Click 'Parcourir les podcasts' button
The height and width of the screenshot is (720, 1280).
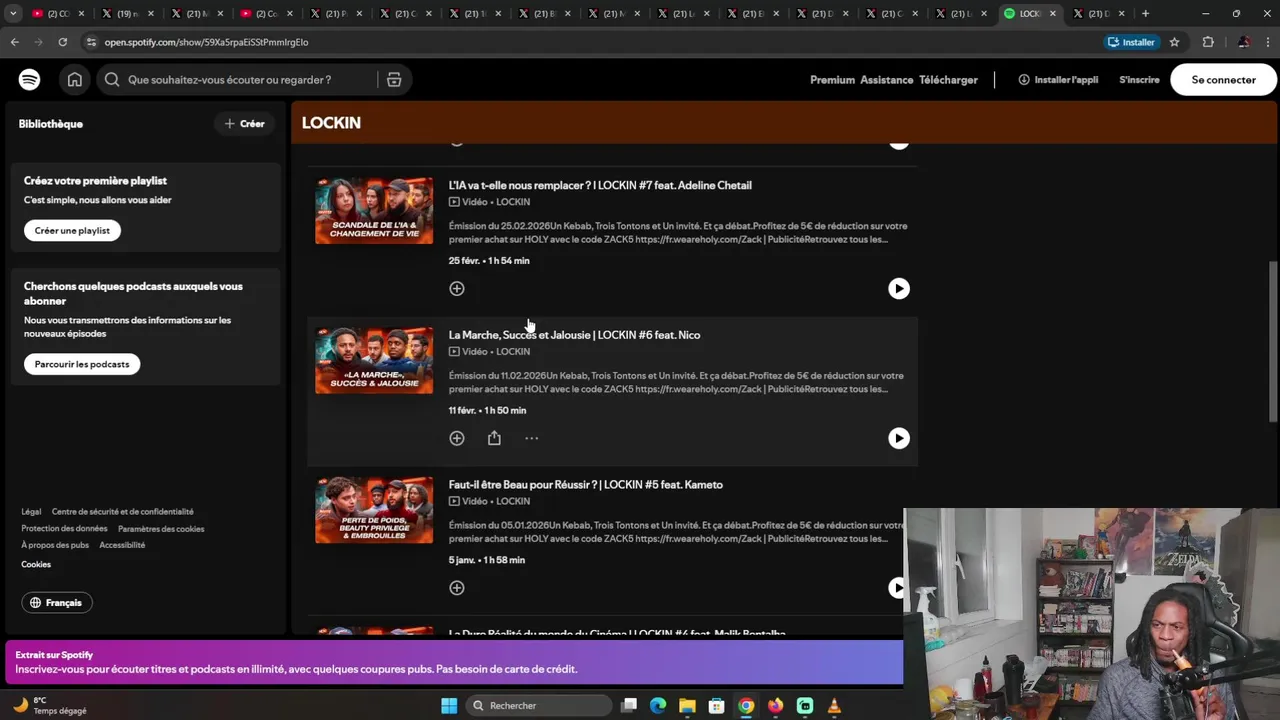tap(82, 364)
